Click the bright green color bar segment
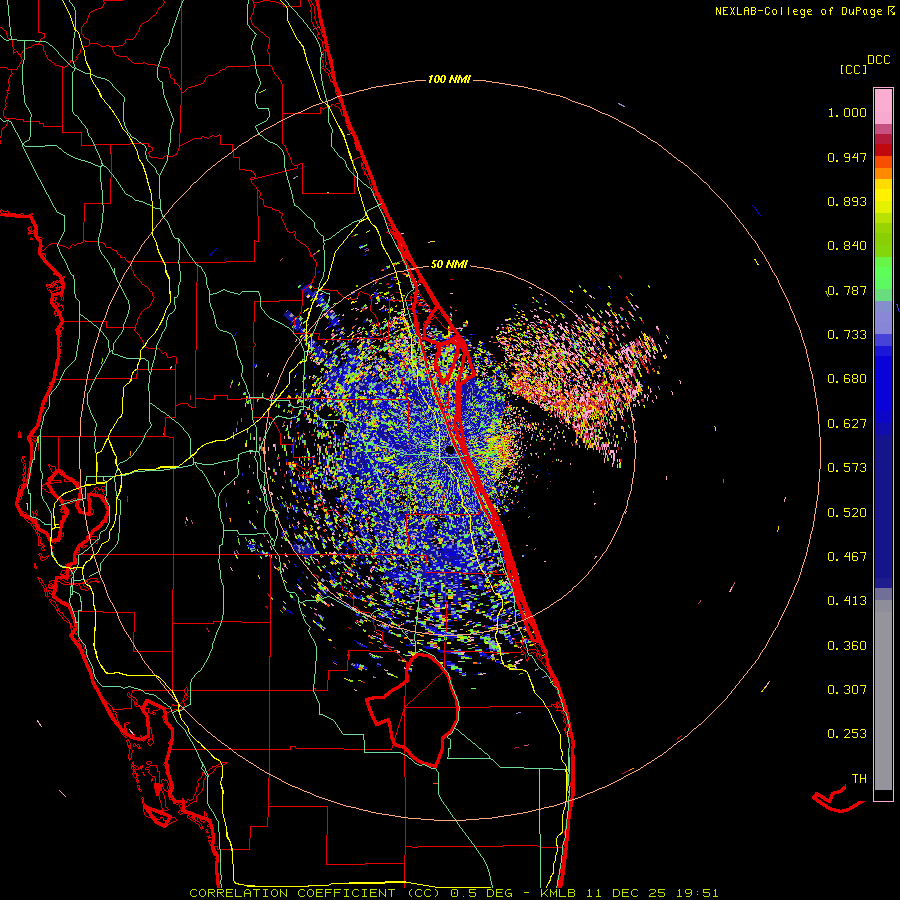The width and height of the screenshot is (900, 900). point(883,273)
